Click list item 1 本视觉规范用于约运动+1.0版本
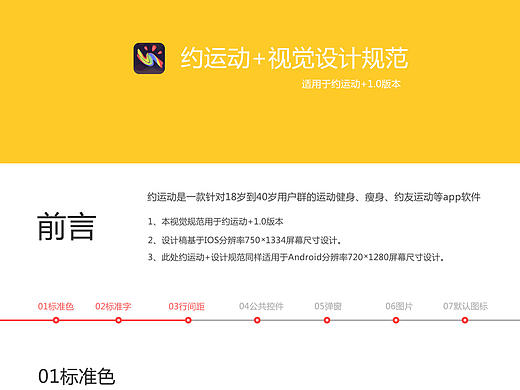This screenshot has height=390, width=520. tap(216, 221)
